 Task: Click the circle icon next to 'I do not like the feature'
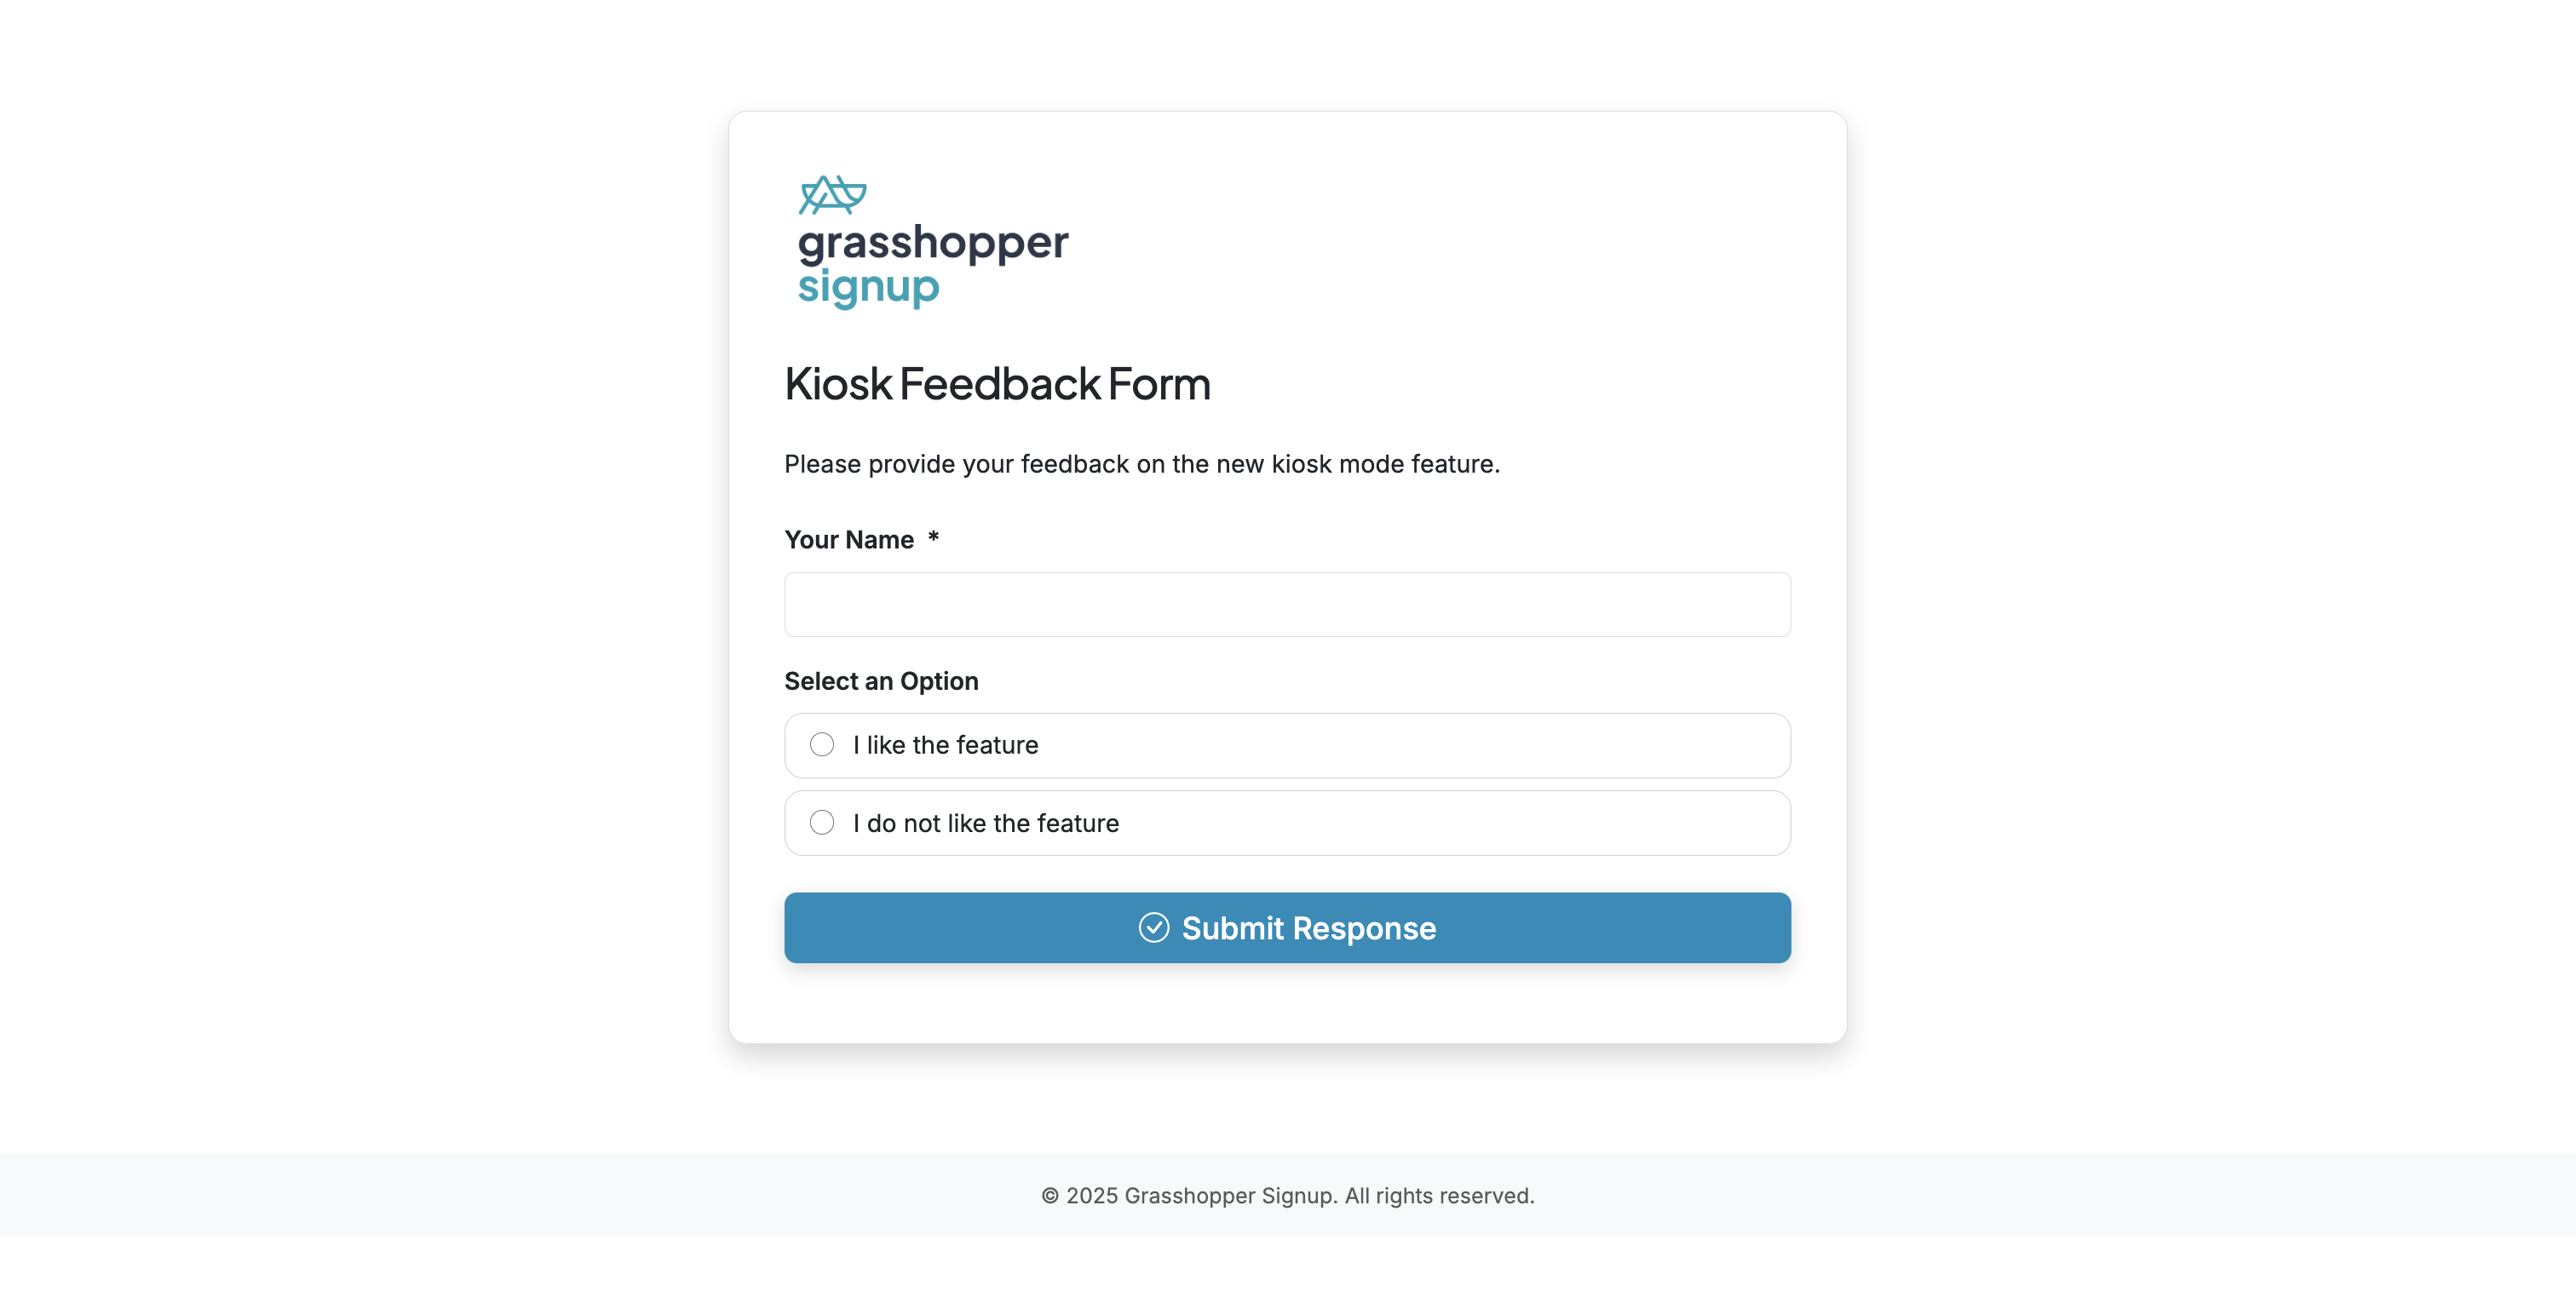(822, 822)
